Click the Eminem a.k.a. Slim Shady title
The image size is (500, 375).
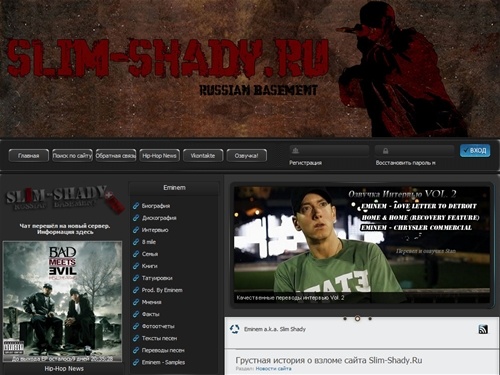click(x=275, y=329)
